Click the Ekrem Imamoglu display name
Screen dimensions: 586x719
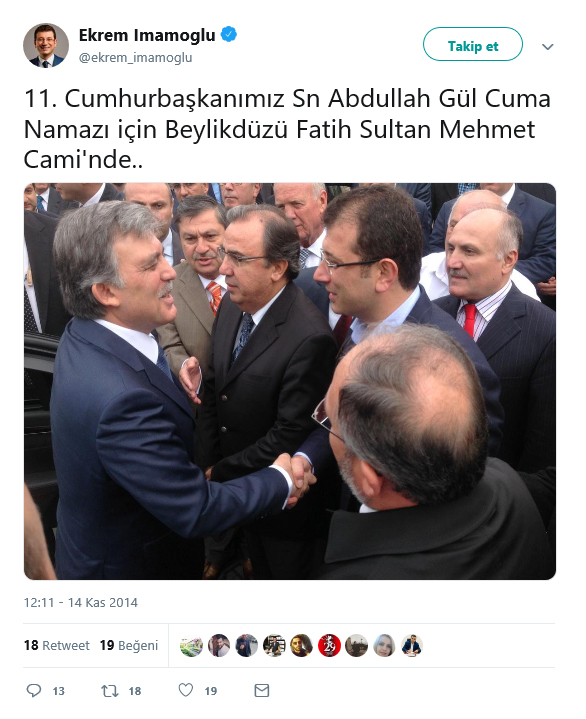pos(147,35)
